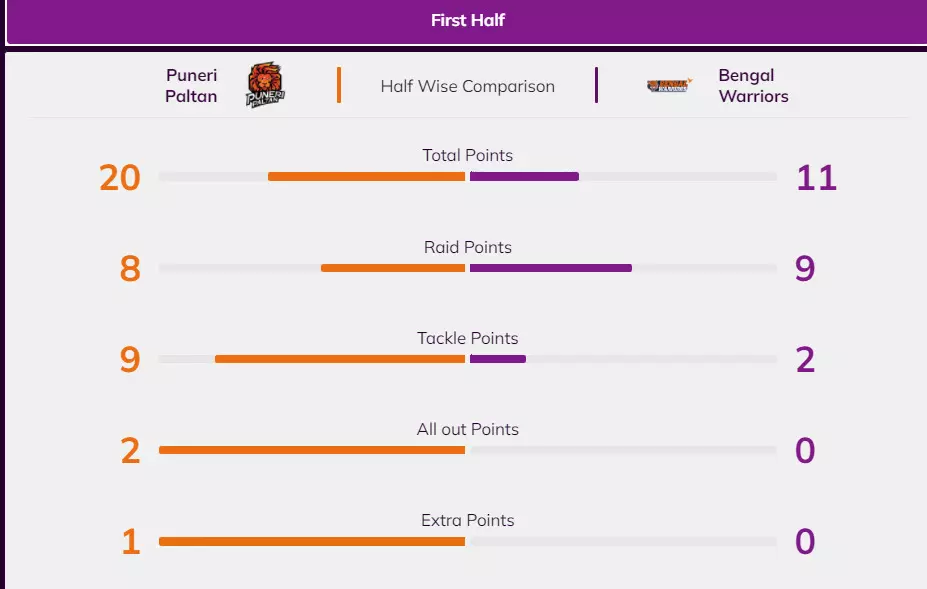Click the All out Points label
This screenshot has width=927, height=589.
pos(467,429)
